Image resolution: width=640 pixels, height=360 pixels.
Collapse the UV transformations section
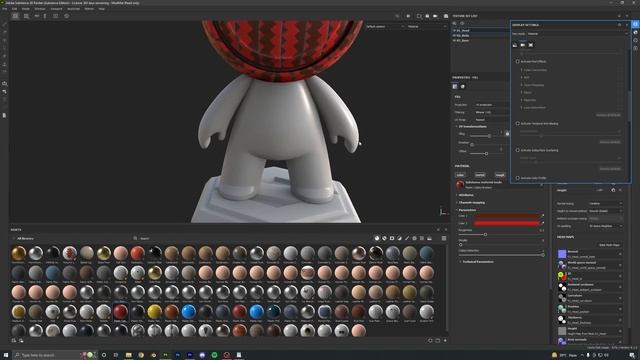coord(471,127)
